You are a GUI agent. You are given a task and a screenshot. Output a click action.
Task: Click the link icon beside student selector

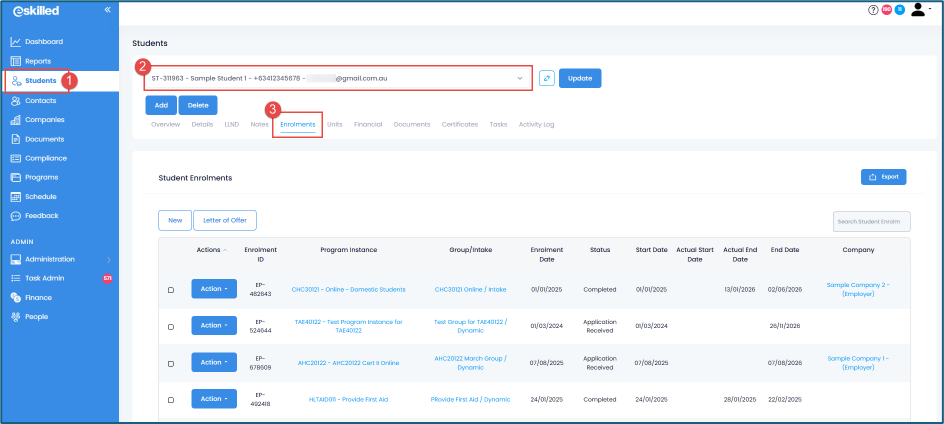[x=546, y=78]
